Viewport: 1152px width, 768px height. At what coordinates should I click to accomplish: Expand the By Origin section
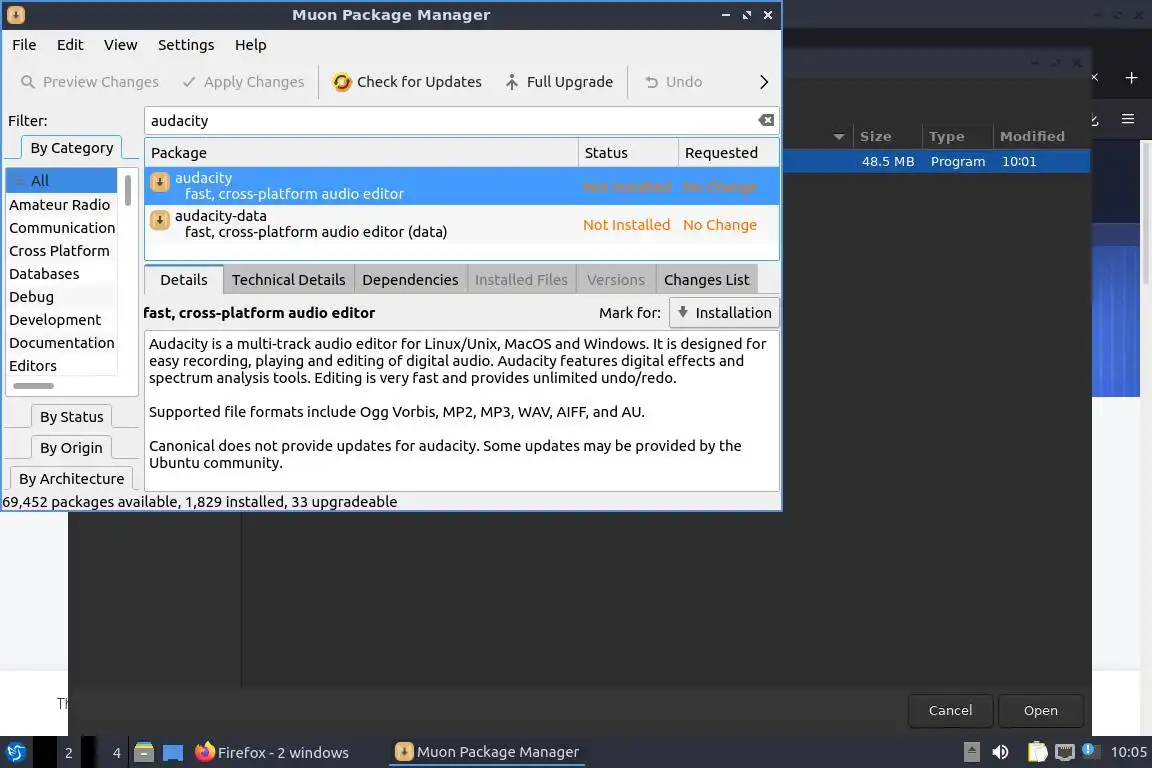coord(71,448)
